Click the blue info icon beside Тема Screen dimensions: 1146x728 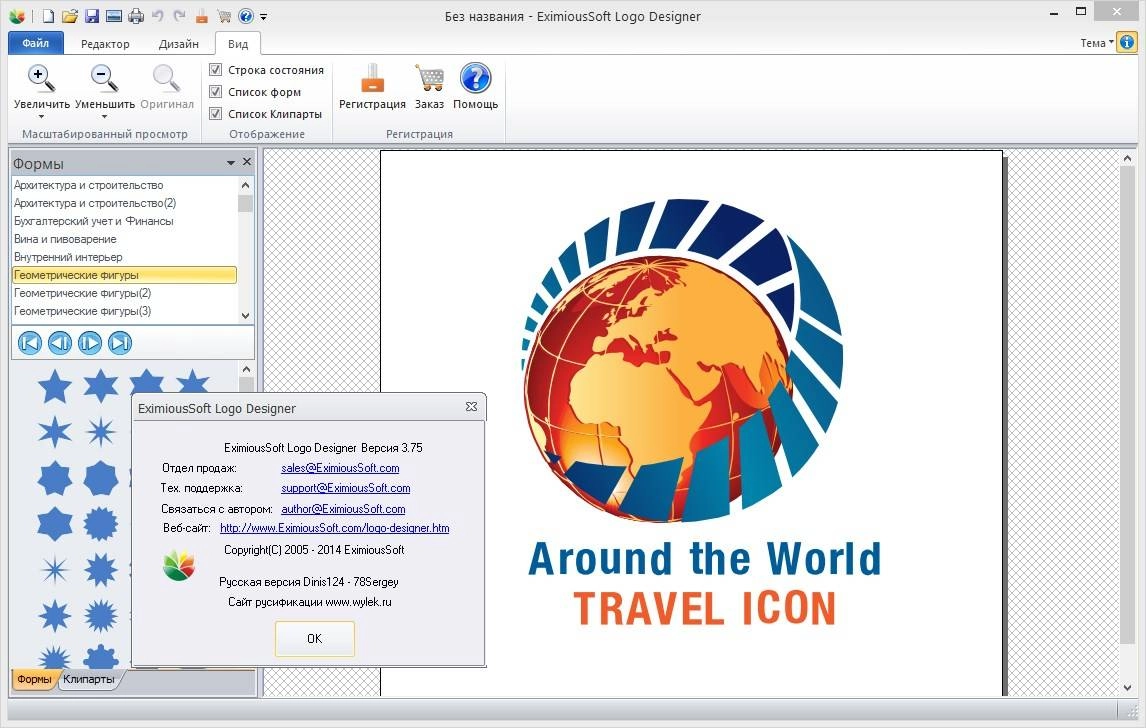[1127, 42]
